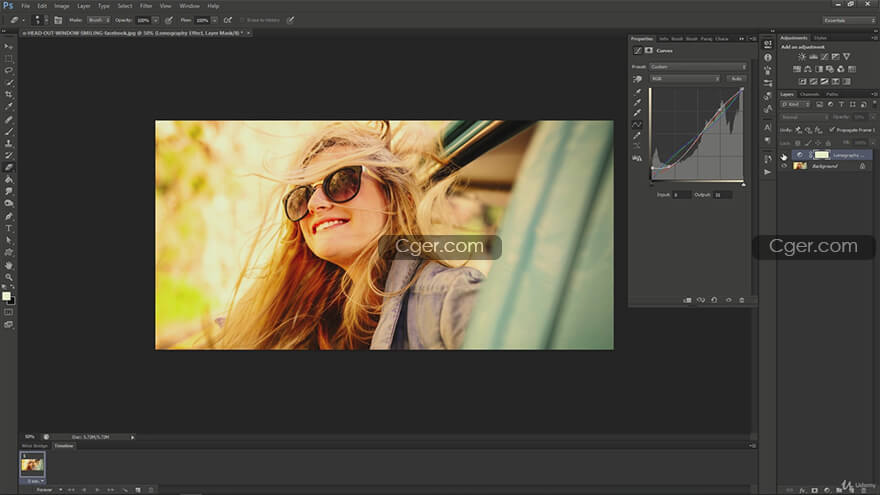Select the Rectangular Marquee tool
Viewport: 880px width, 495px height.
(8, 59)
